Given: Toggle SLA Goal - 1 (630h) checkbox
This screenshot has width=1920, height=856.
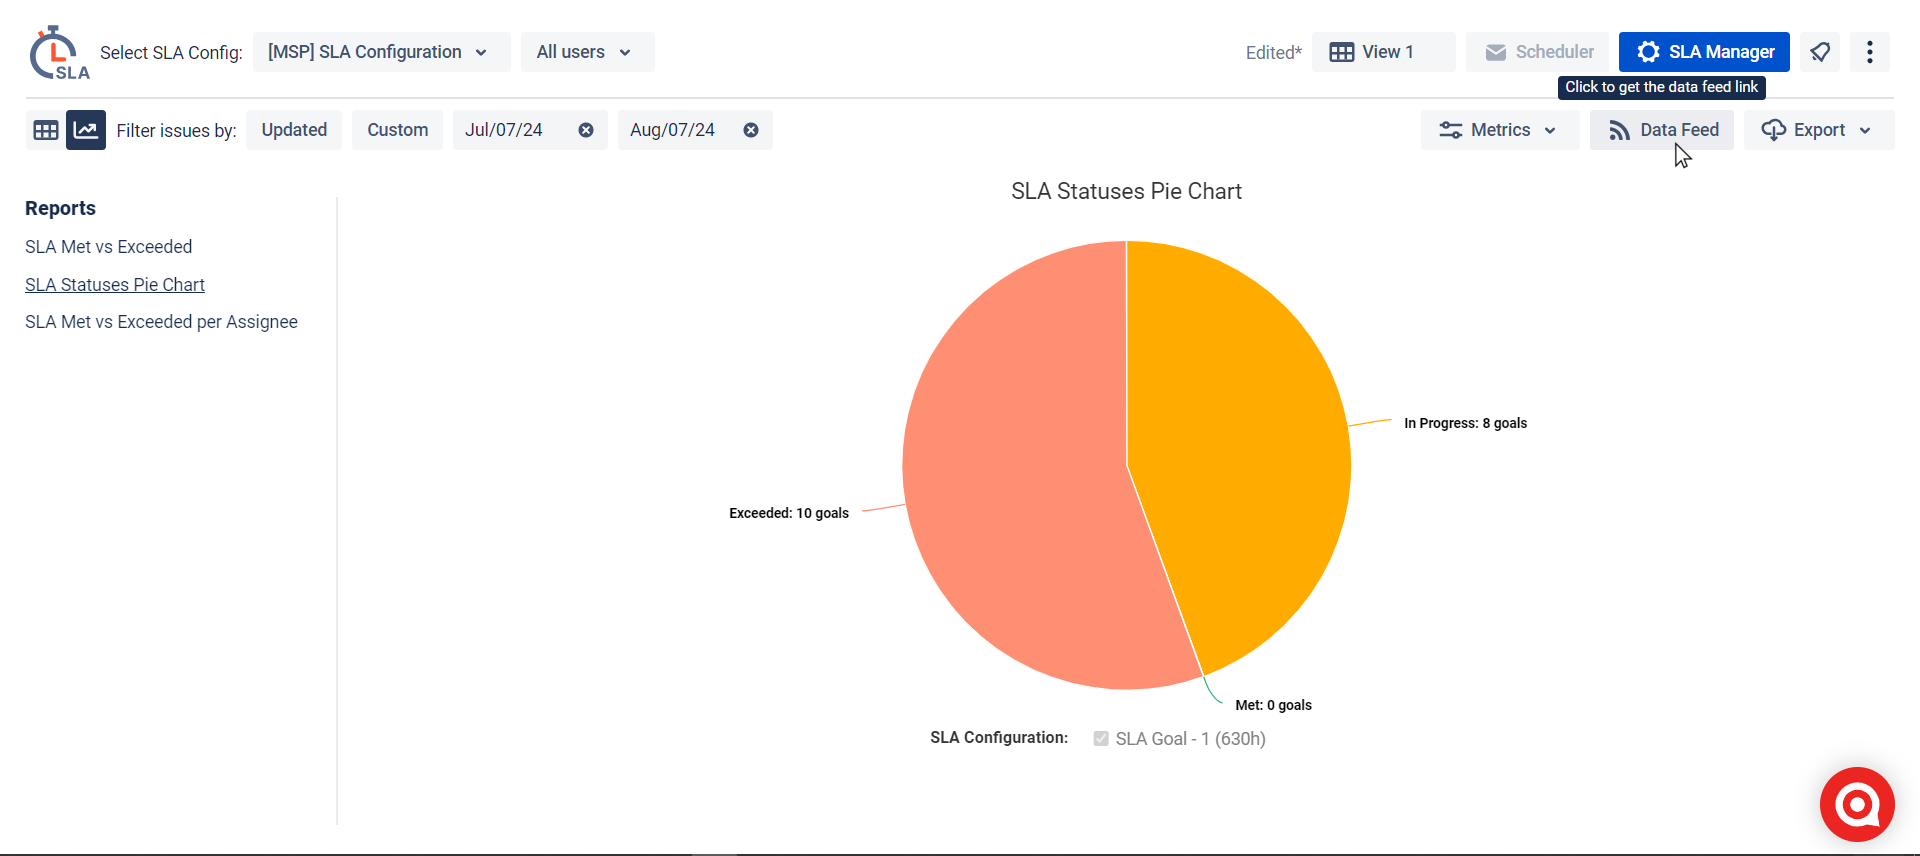Looking at the screenshot, I should click(1101, 739).
